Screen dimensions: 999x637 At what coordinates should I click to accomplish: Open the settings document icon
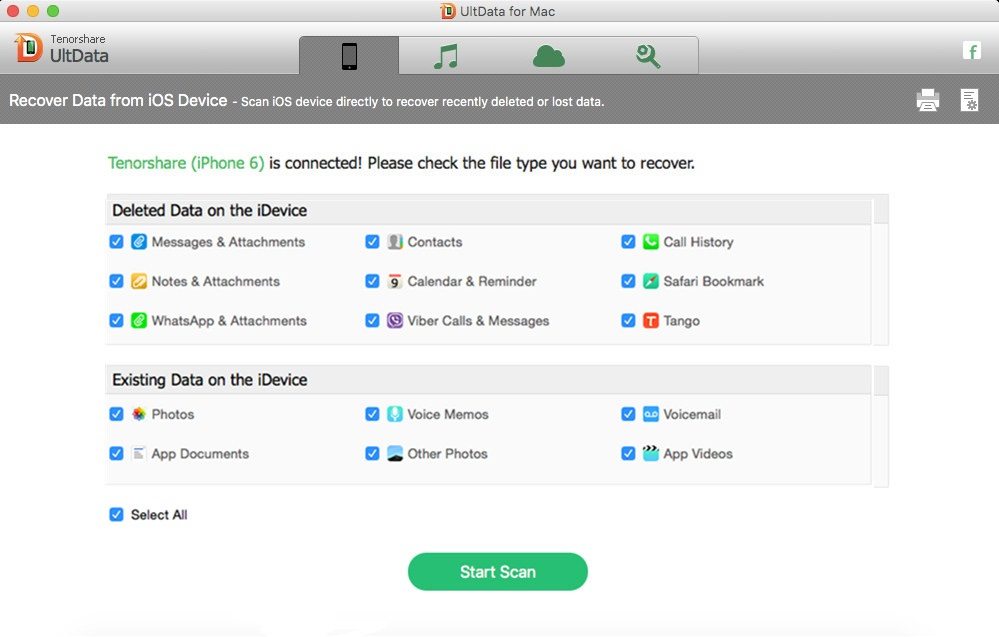[x=969, y=100]
